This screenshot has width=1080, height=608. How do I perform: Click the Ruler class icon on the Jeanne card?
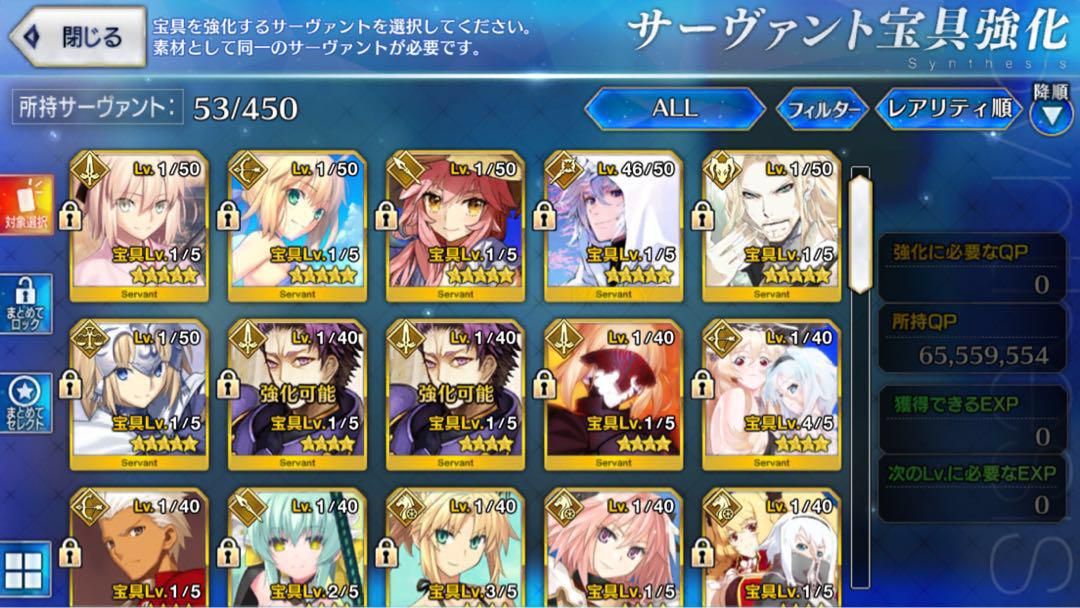click(90, 338)
